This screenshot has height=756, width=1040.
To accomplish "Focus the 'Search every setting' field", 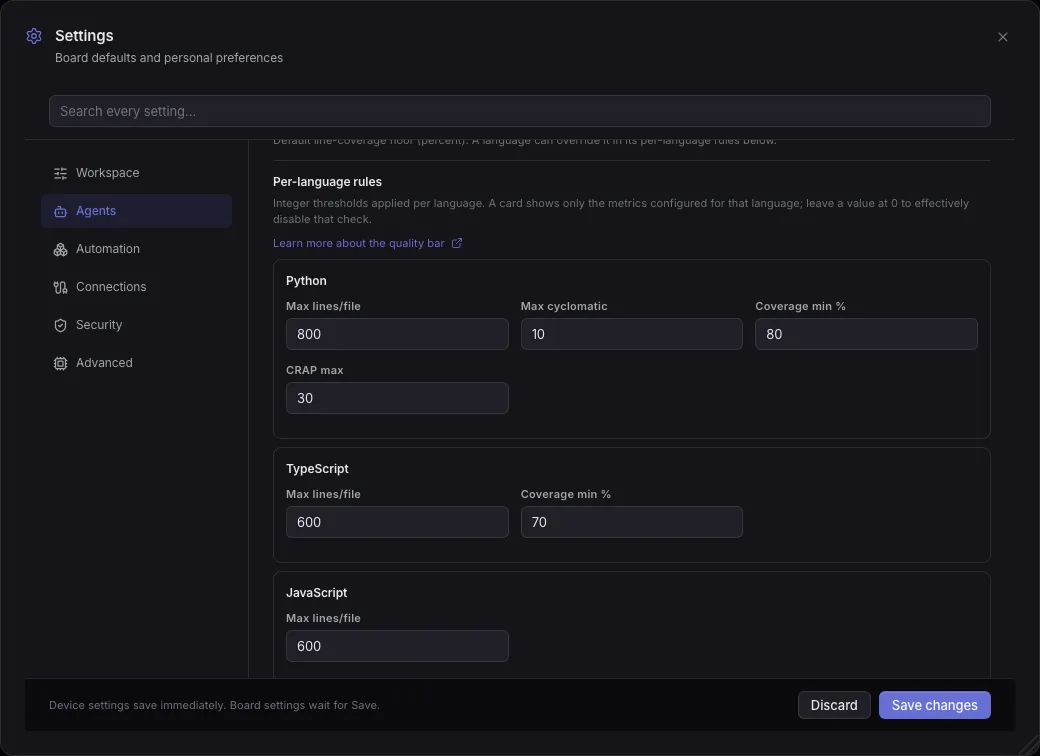I will (519, 111).
